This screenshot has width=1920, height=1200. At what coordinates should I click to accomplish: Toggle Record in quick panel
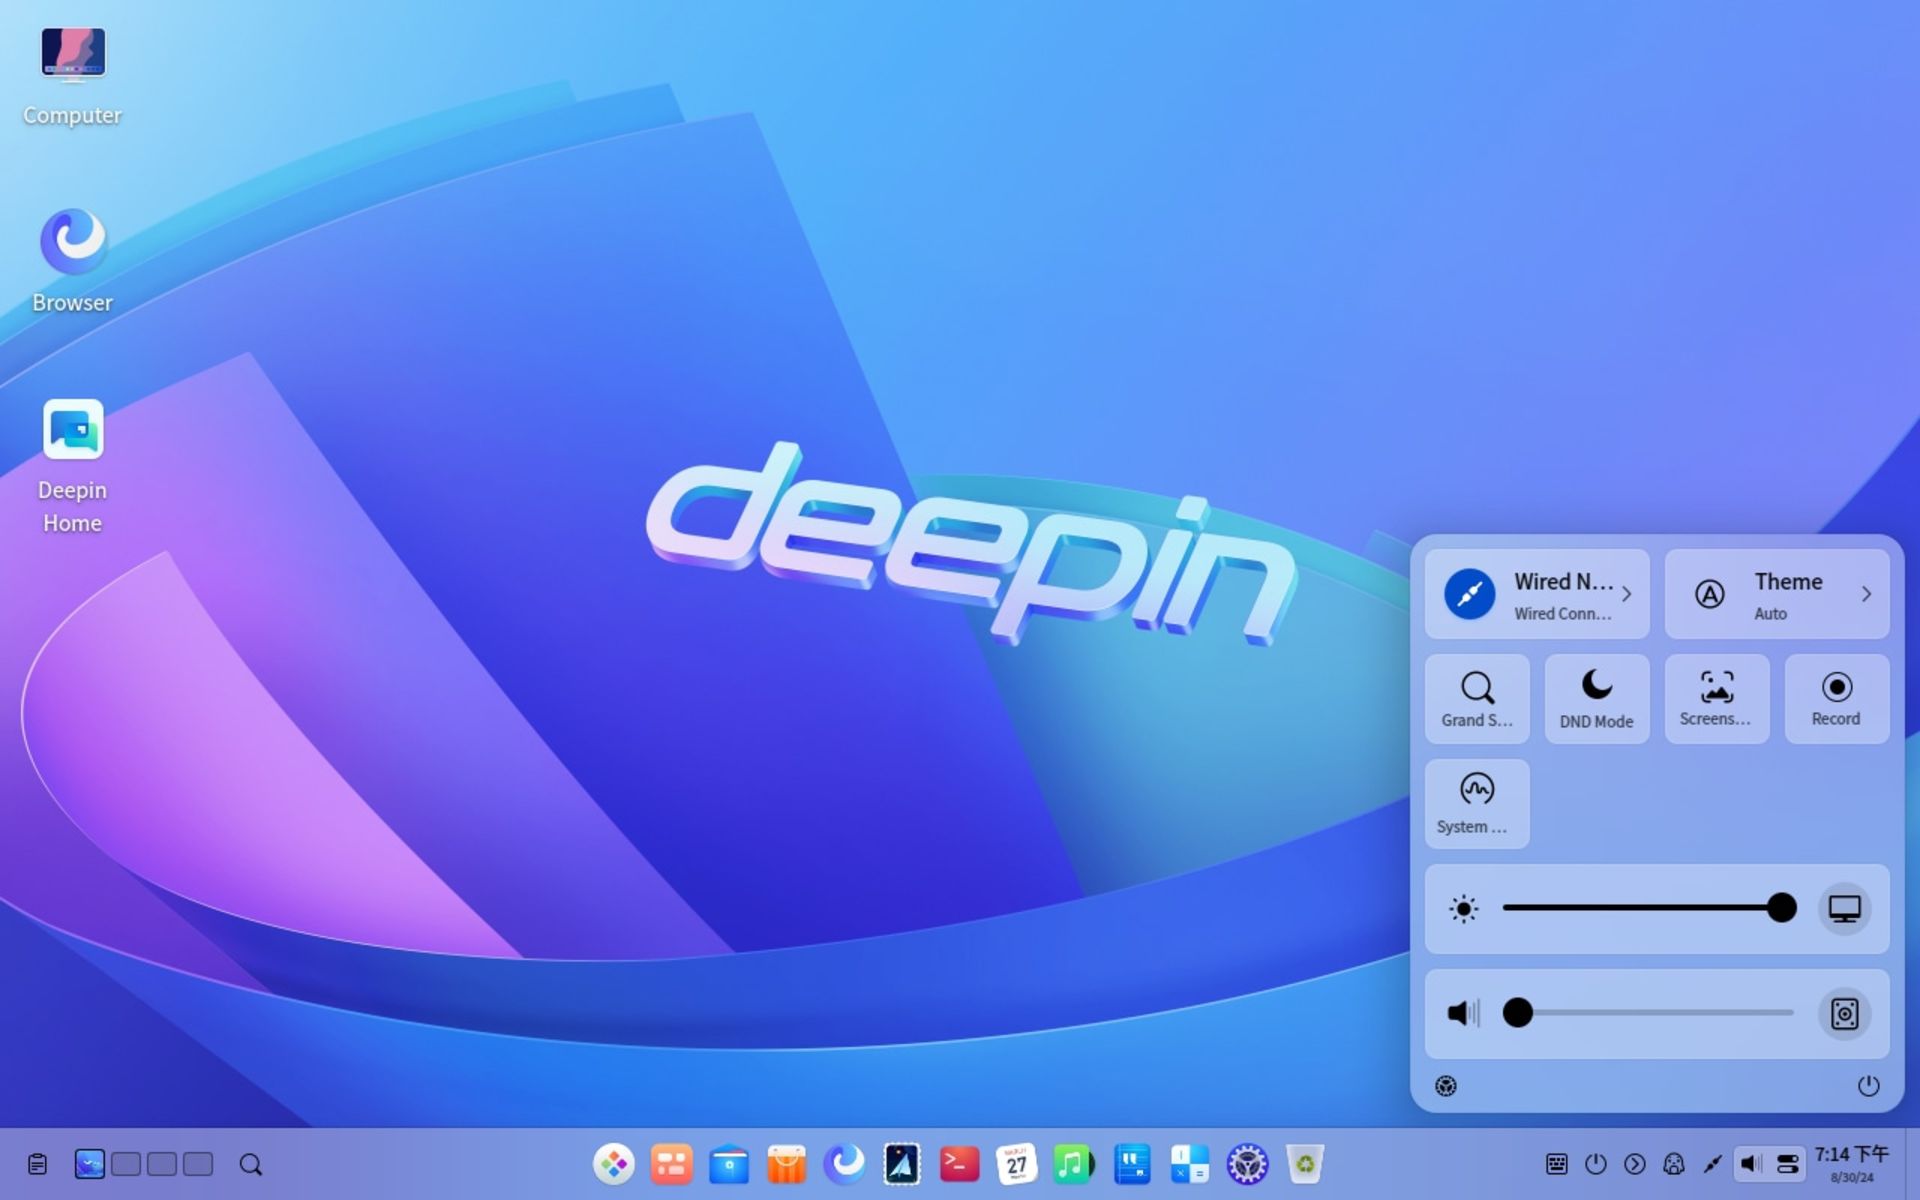(x=1837, y=699)
